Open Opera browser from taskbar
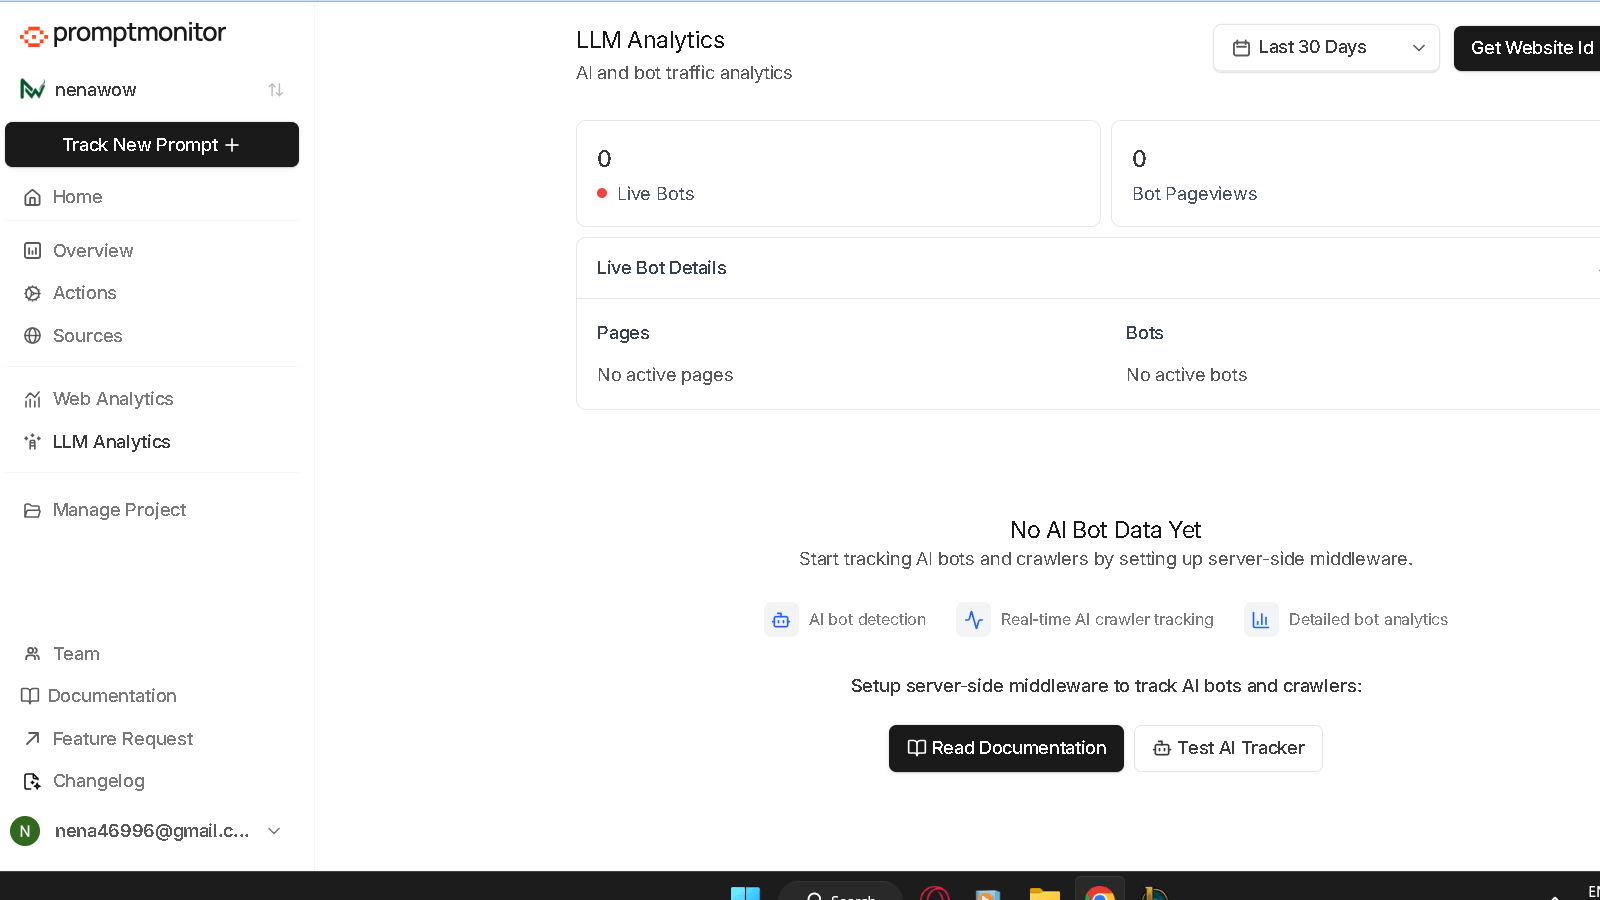 (935, 893)
